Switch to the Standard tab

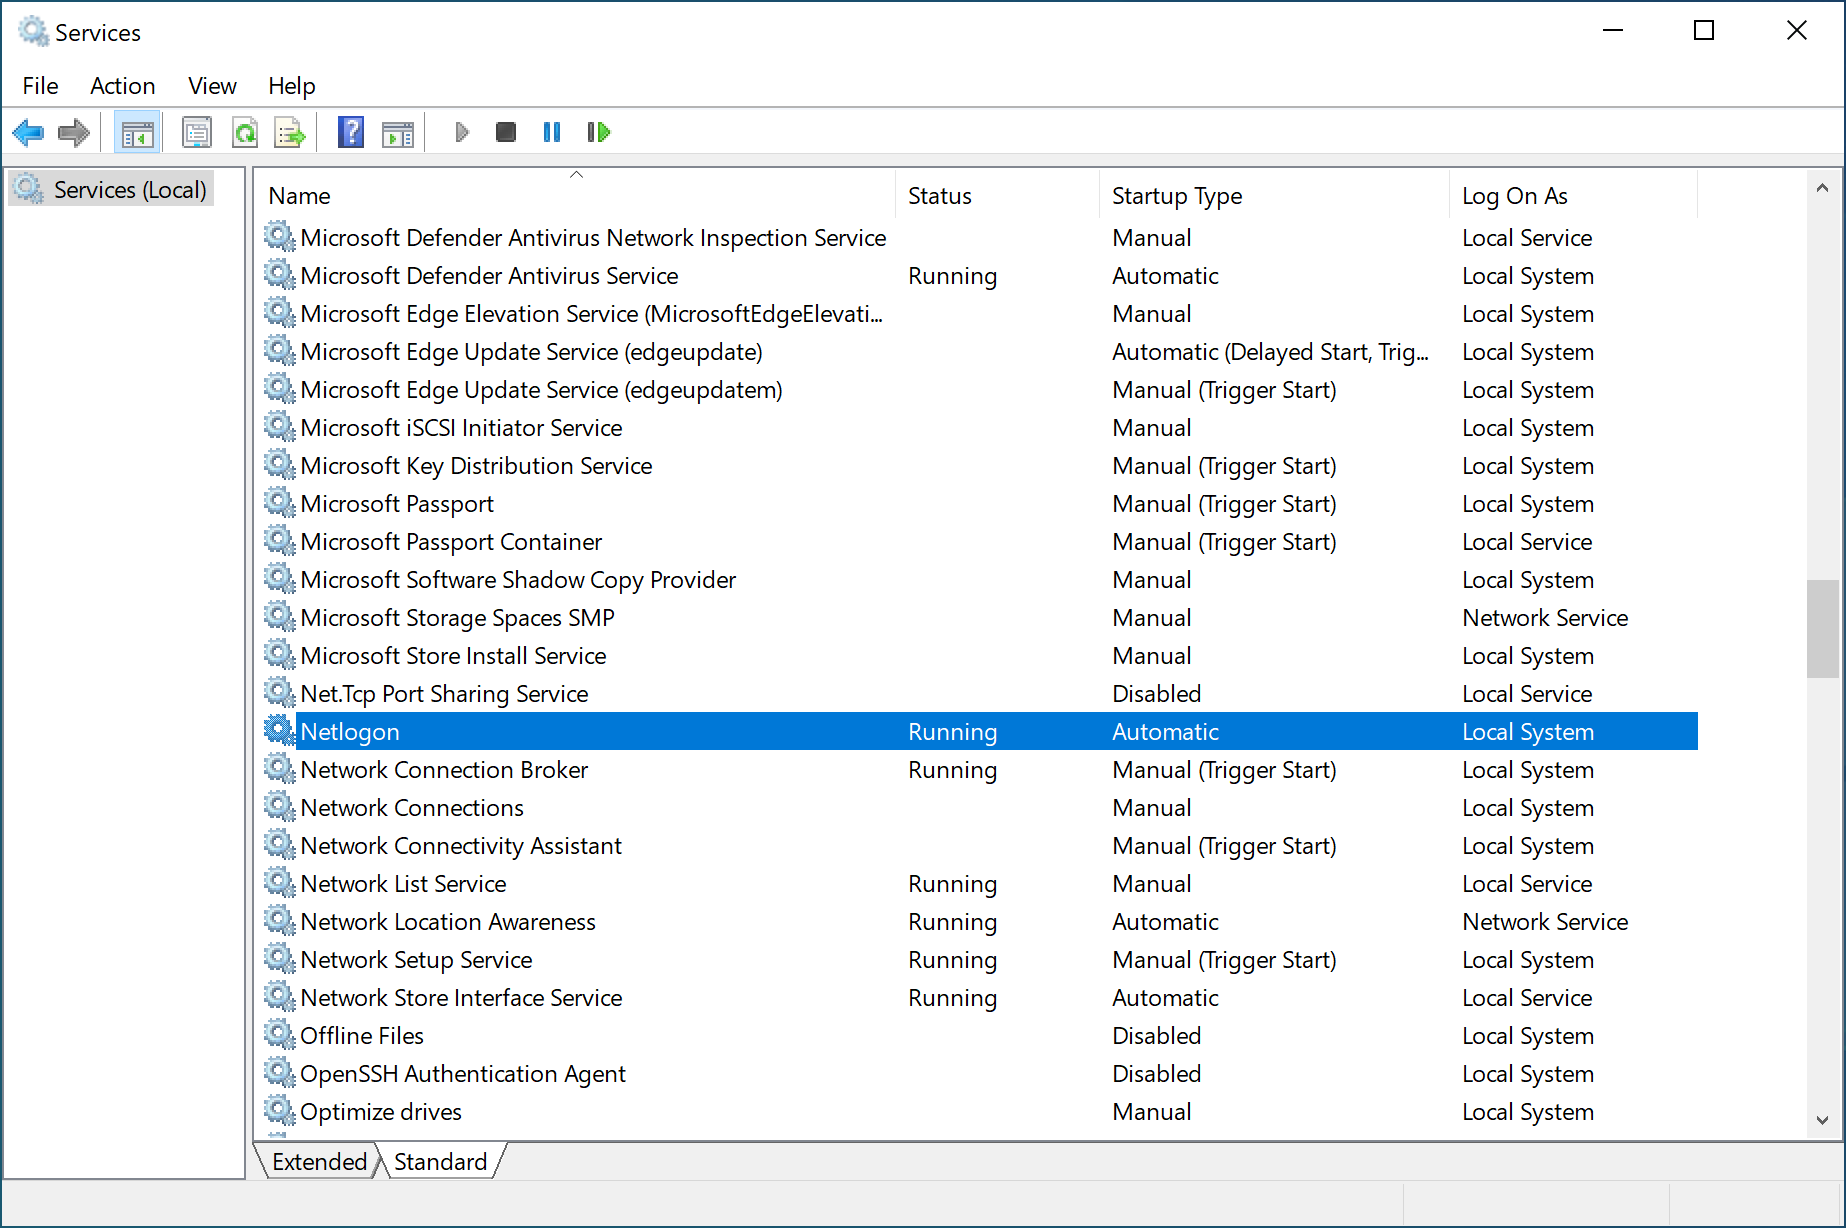[440, 1161]
